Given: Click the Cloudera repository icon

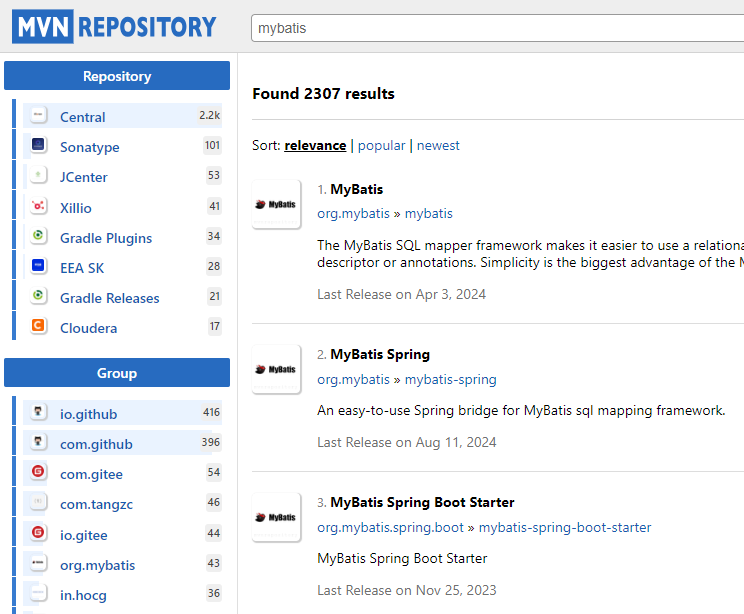Looking at the screenshot, I should tap(38, 326).
